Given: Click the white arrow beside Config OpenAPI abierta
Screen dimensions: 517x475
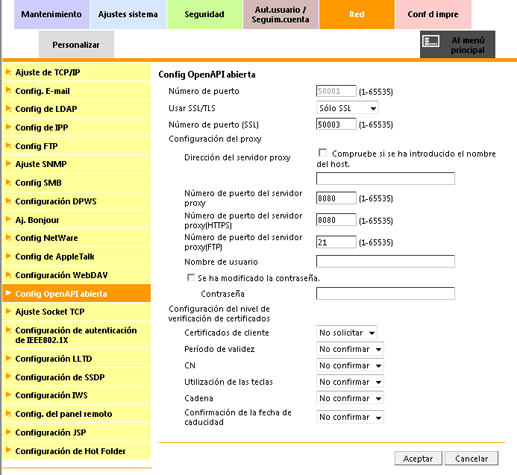Looking at the screenshot, I should (x=9, y=293).
